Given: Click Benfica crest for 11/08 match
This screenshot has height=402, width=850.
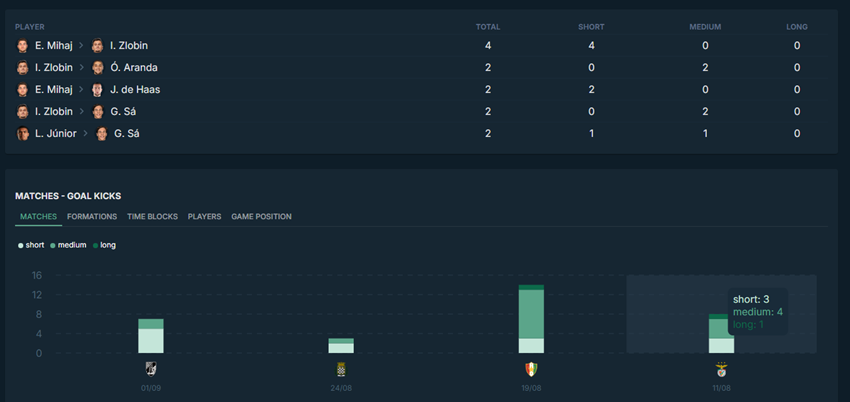Looking at the screenshot, I should tap(722, 369).
